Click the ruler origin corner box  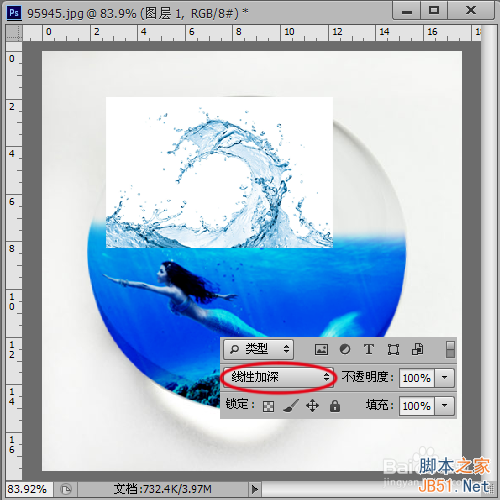click(x=14, y=32)
